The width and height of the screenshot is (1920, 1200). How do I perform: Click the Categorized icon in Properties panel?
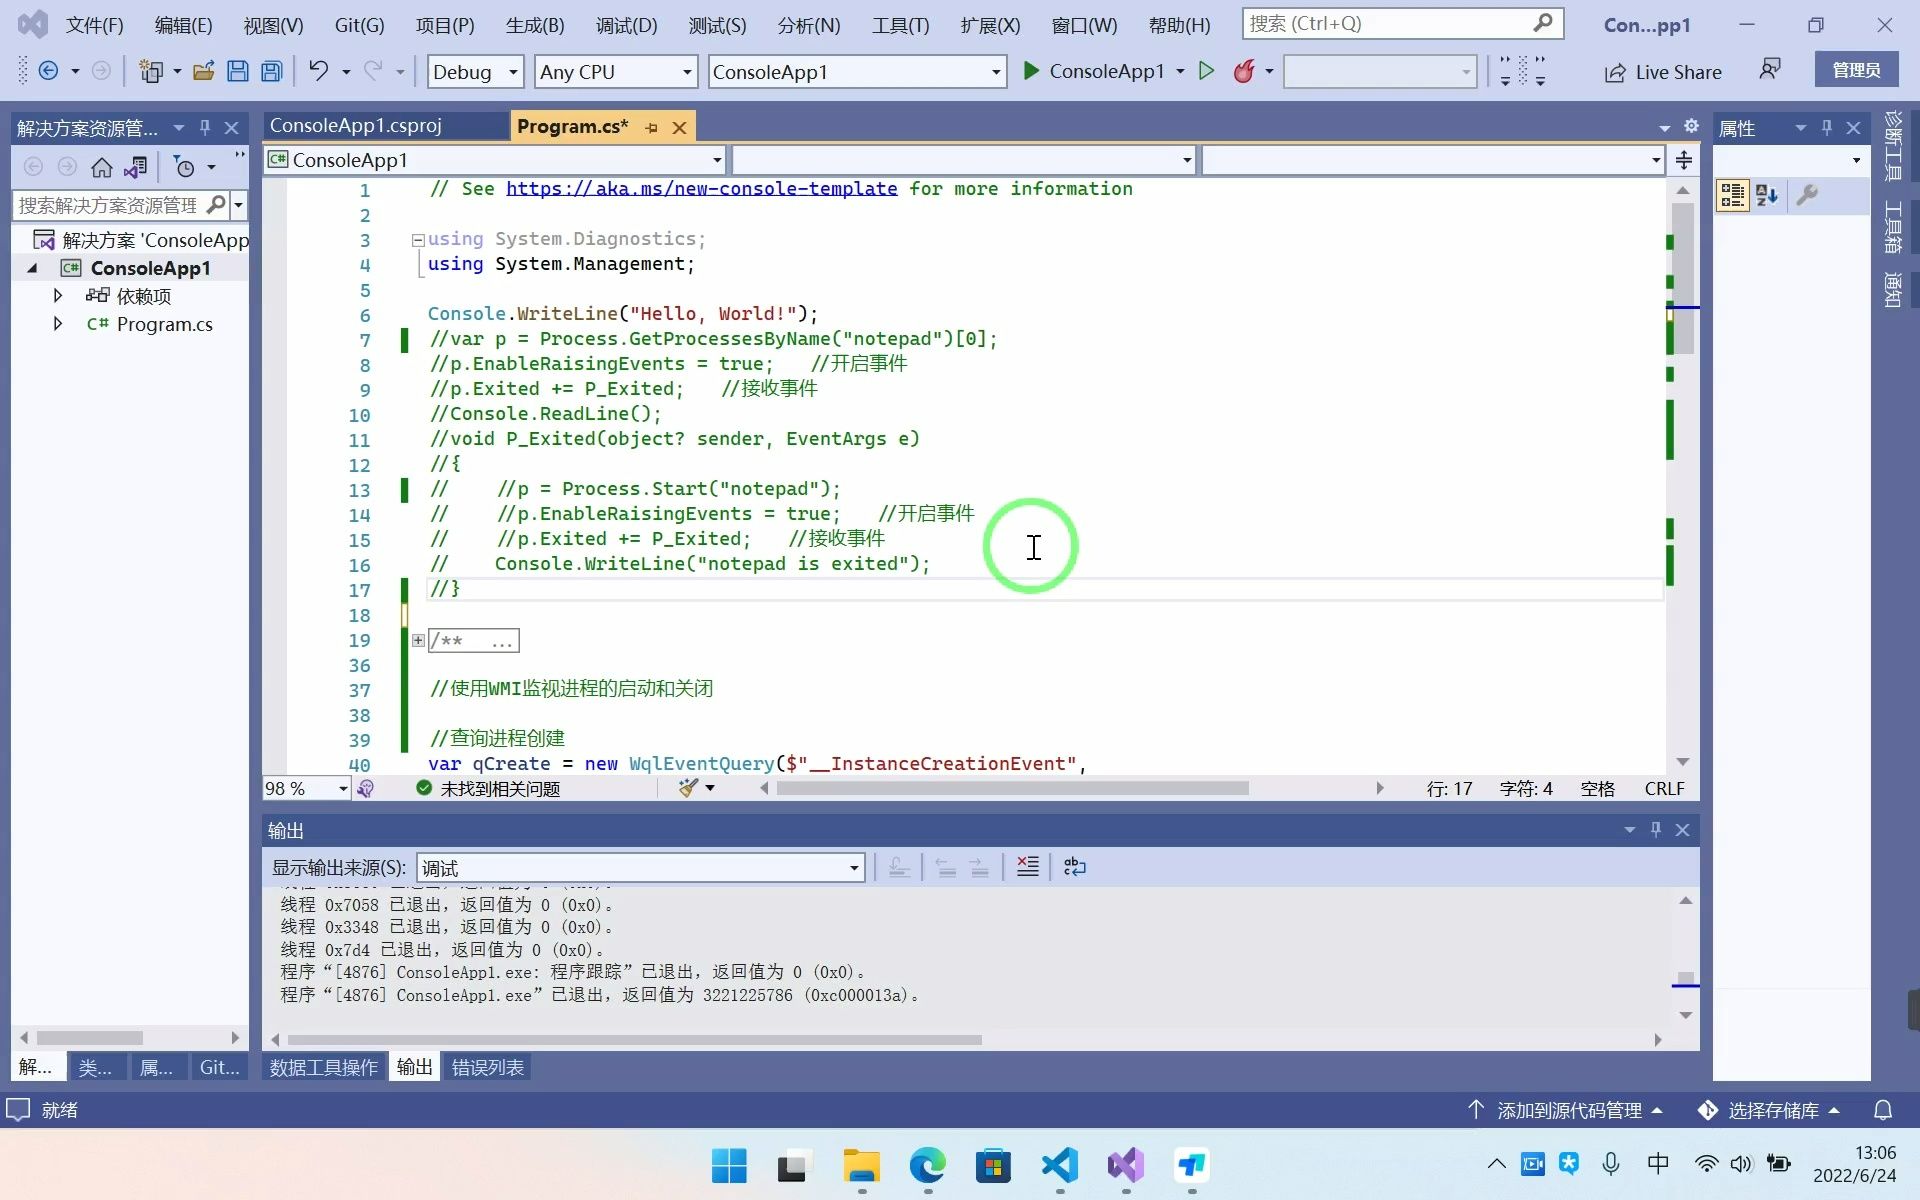coord(1732,195)
